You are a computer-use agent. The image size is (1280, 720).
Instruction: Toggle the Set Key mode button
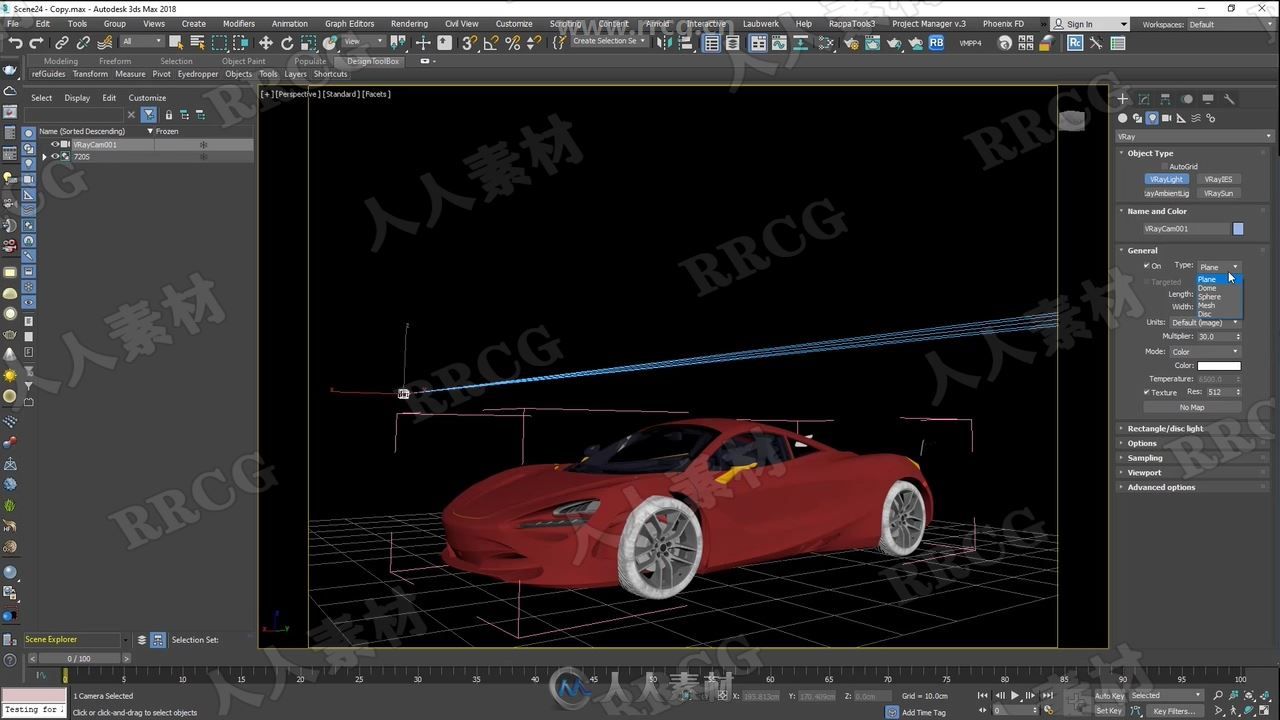(1108, 711)
